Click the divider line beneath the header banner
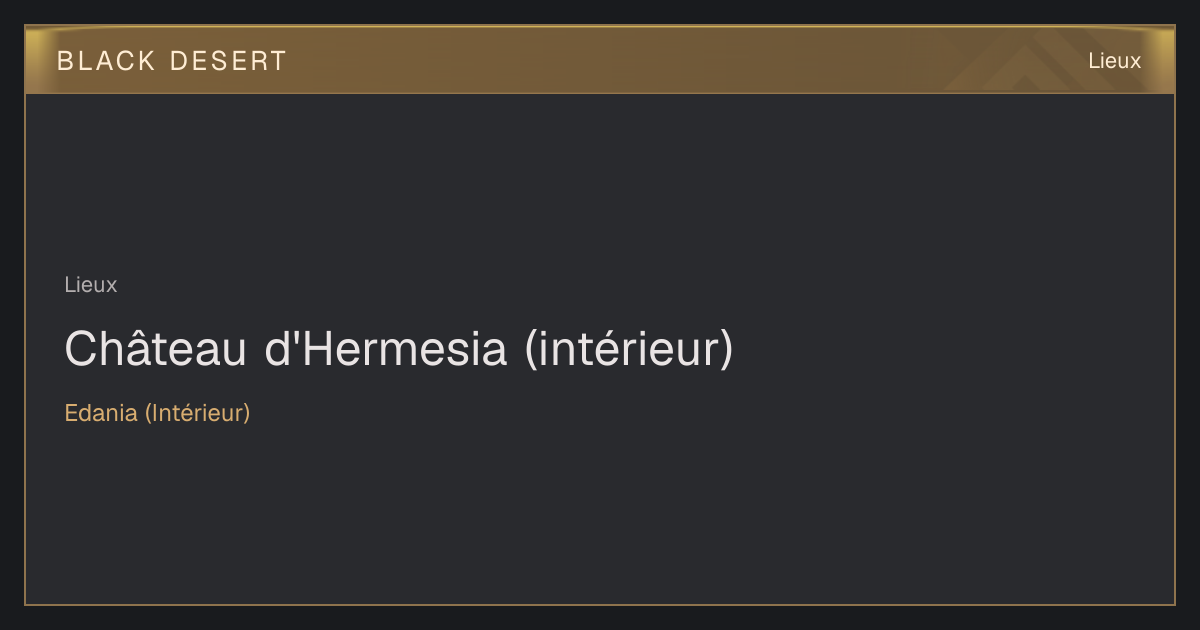Image resolution: width=1200 pixels, height=630 pixels. tap(600, 93)
